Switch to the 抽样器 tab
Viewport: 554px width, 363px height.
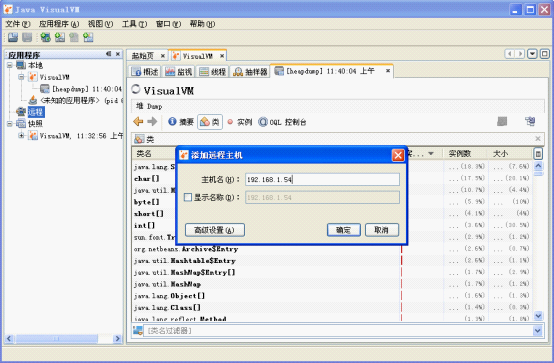tap(251, 72)
